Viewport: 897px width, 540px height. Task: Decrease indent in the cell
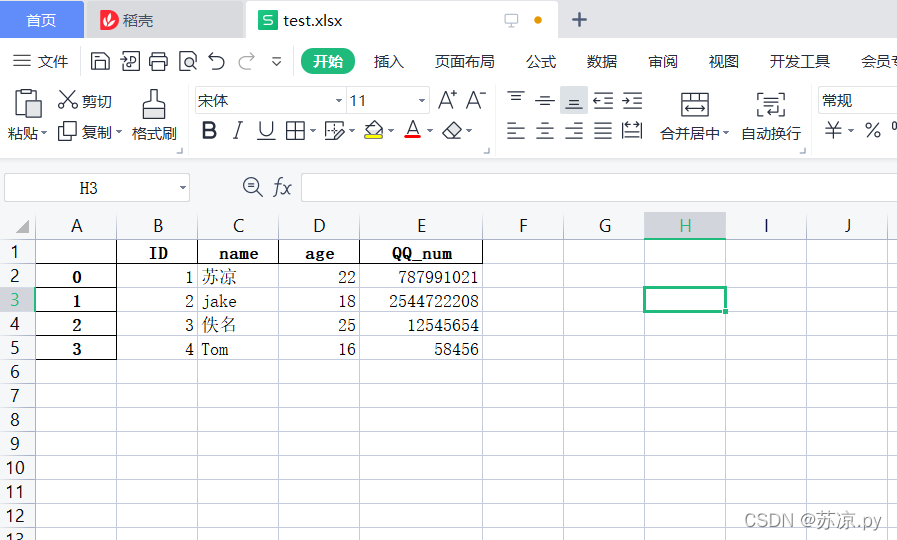coord(603,101)
